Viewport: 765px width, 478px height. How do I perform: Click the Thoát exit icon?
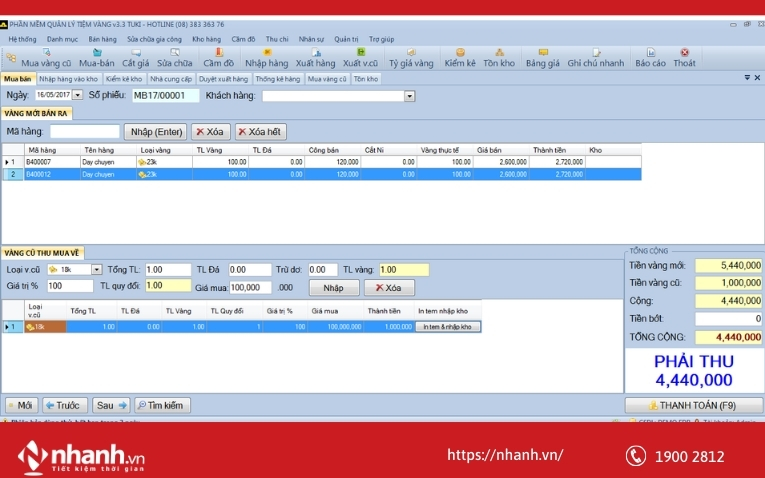point(685,57)
